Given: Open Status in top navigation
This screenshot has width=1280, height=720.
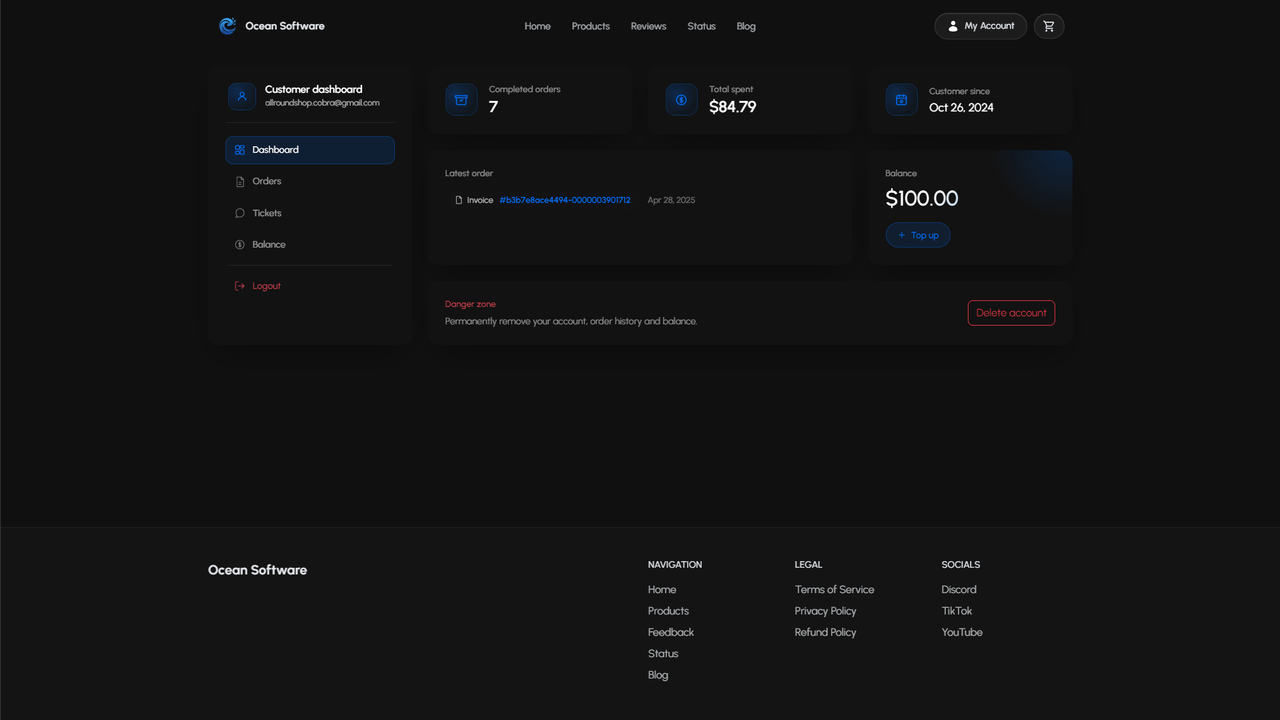Looking at the screenshot, I should 702,26.
